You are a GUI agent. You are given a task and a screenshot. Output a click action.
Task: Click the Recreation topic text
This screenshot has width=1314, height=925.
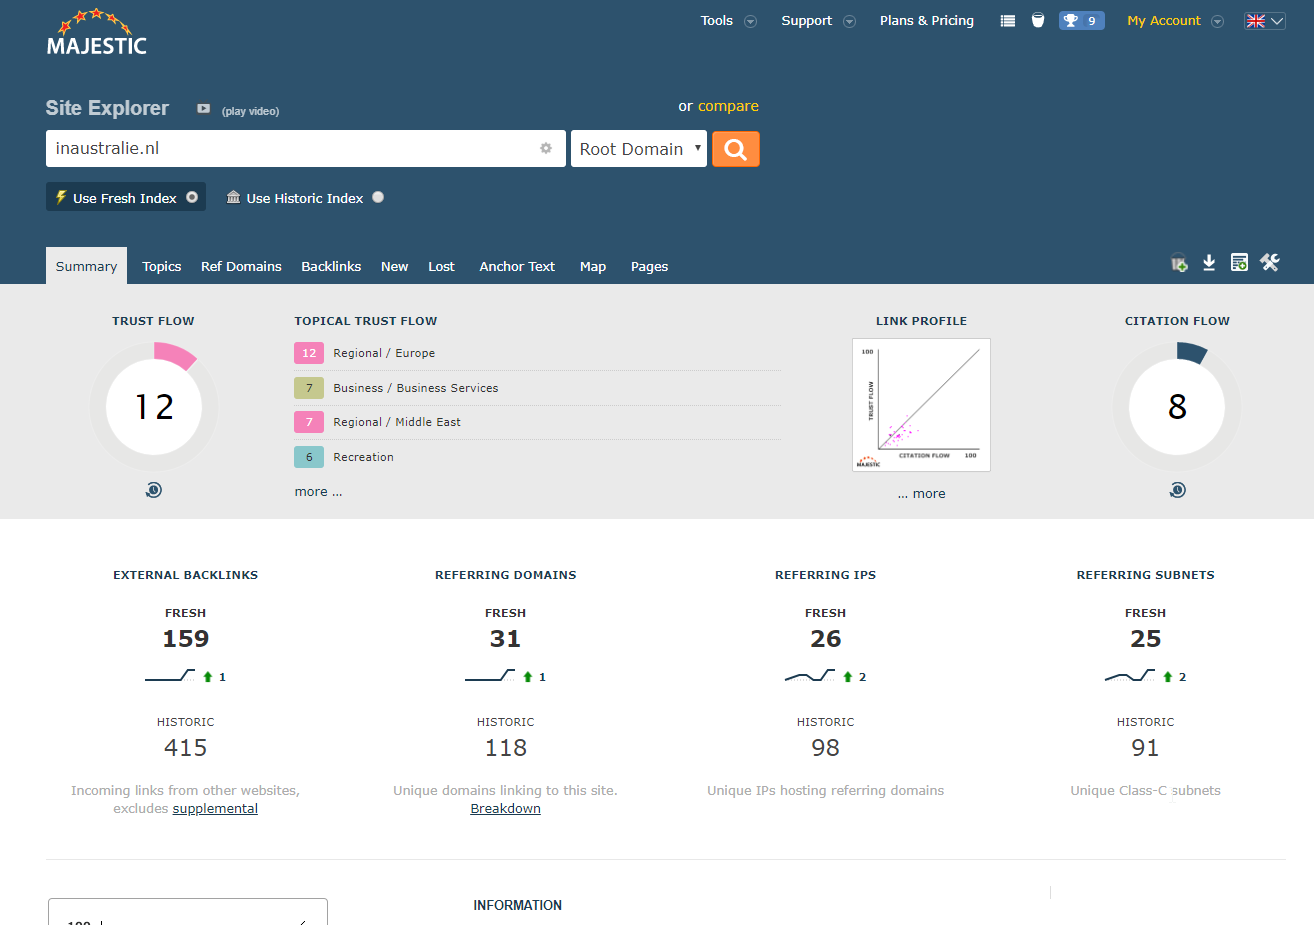pos(363,457)
